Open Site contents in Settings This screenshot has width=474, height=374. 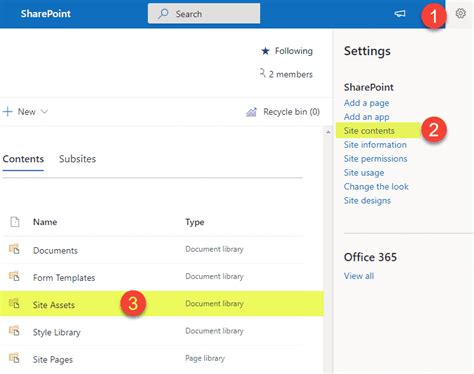369,131
